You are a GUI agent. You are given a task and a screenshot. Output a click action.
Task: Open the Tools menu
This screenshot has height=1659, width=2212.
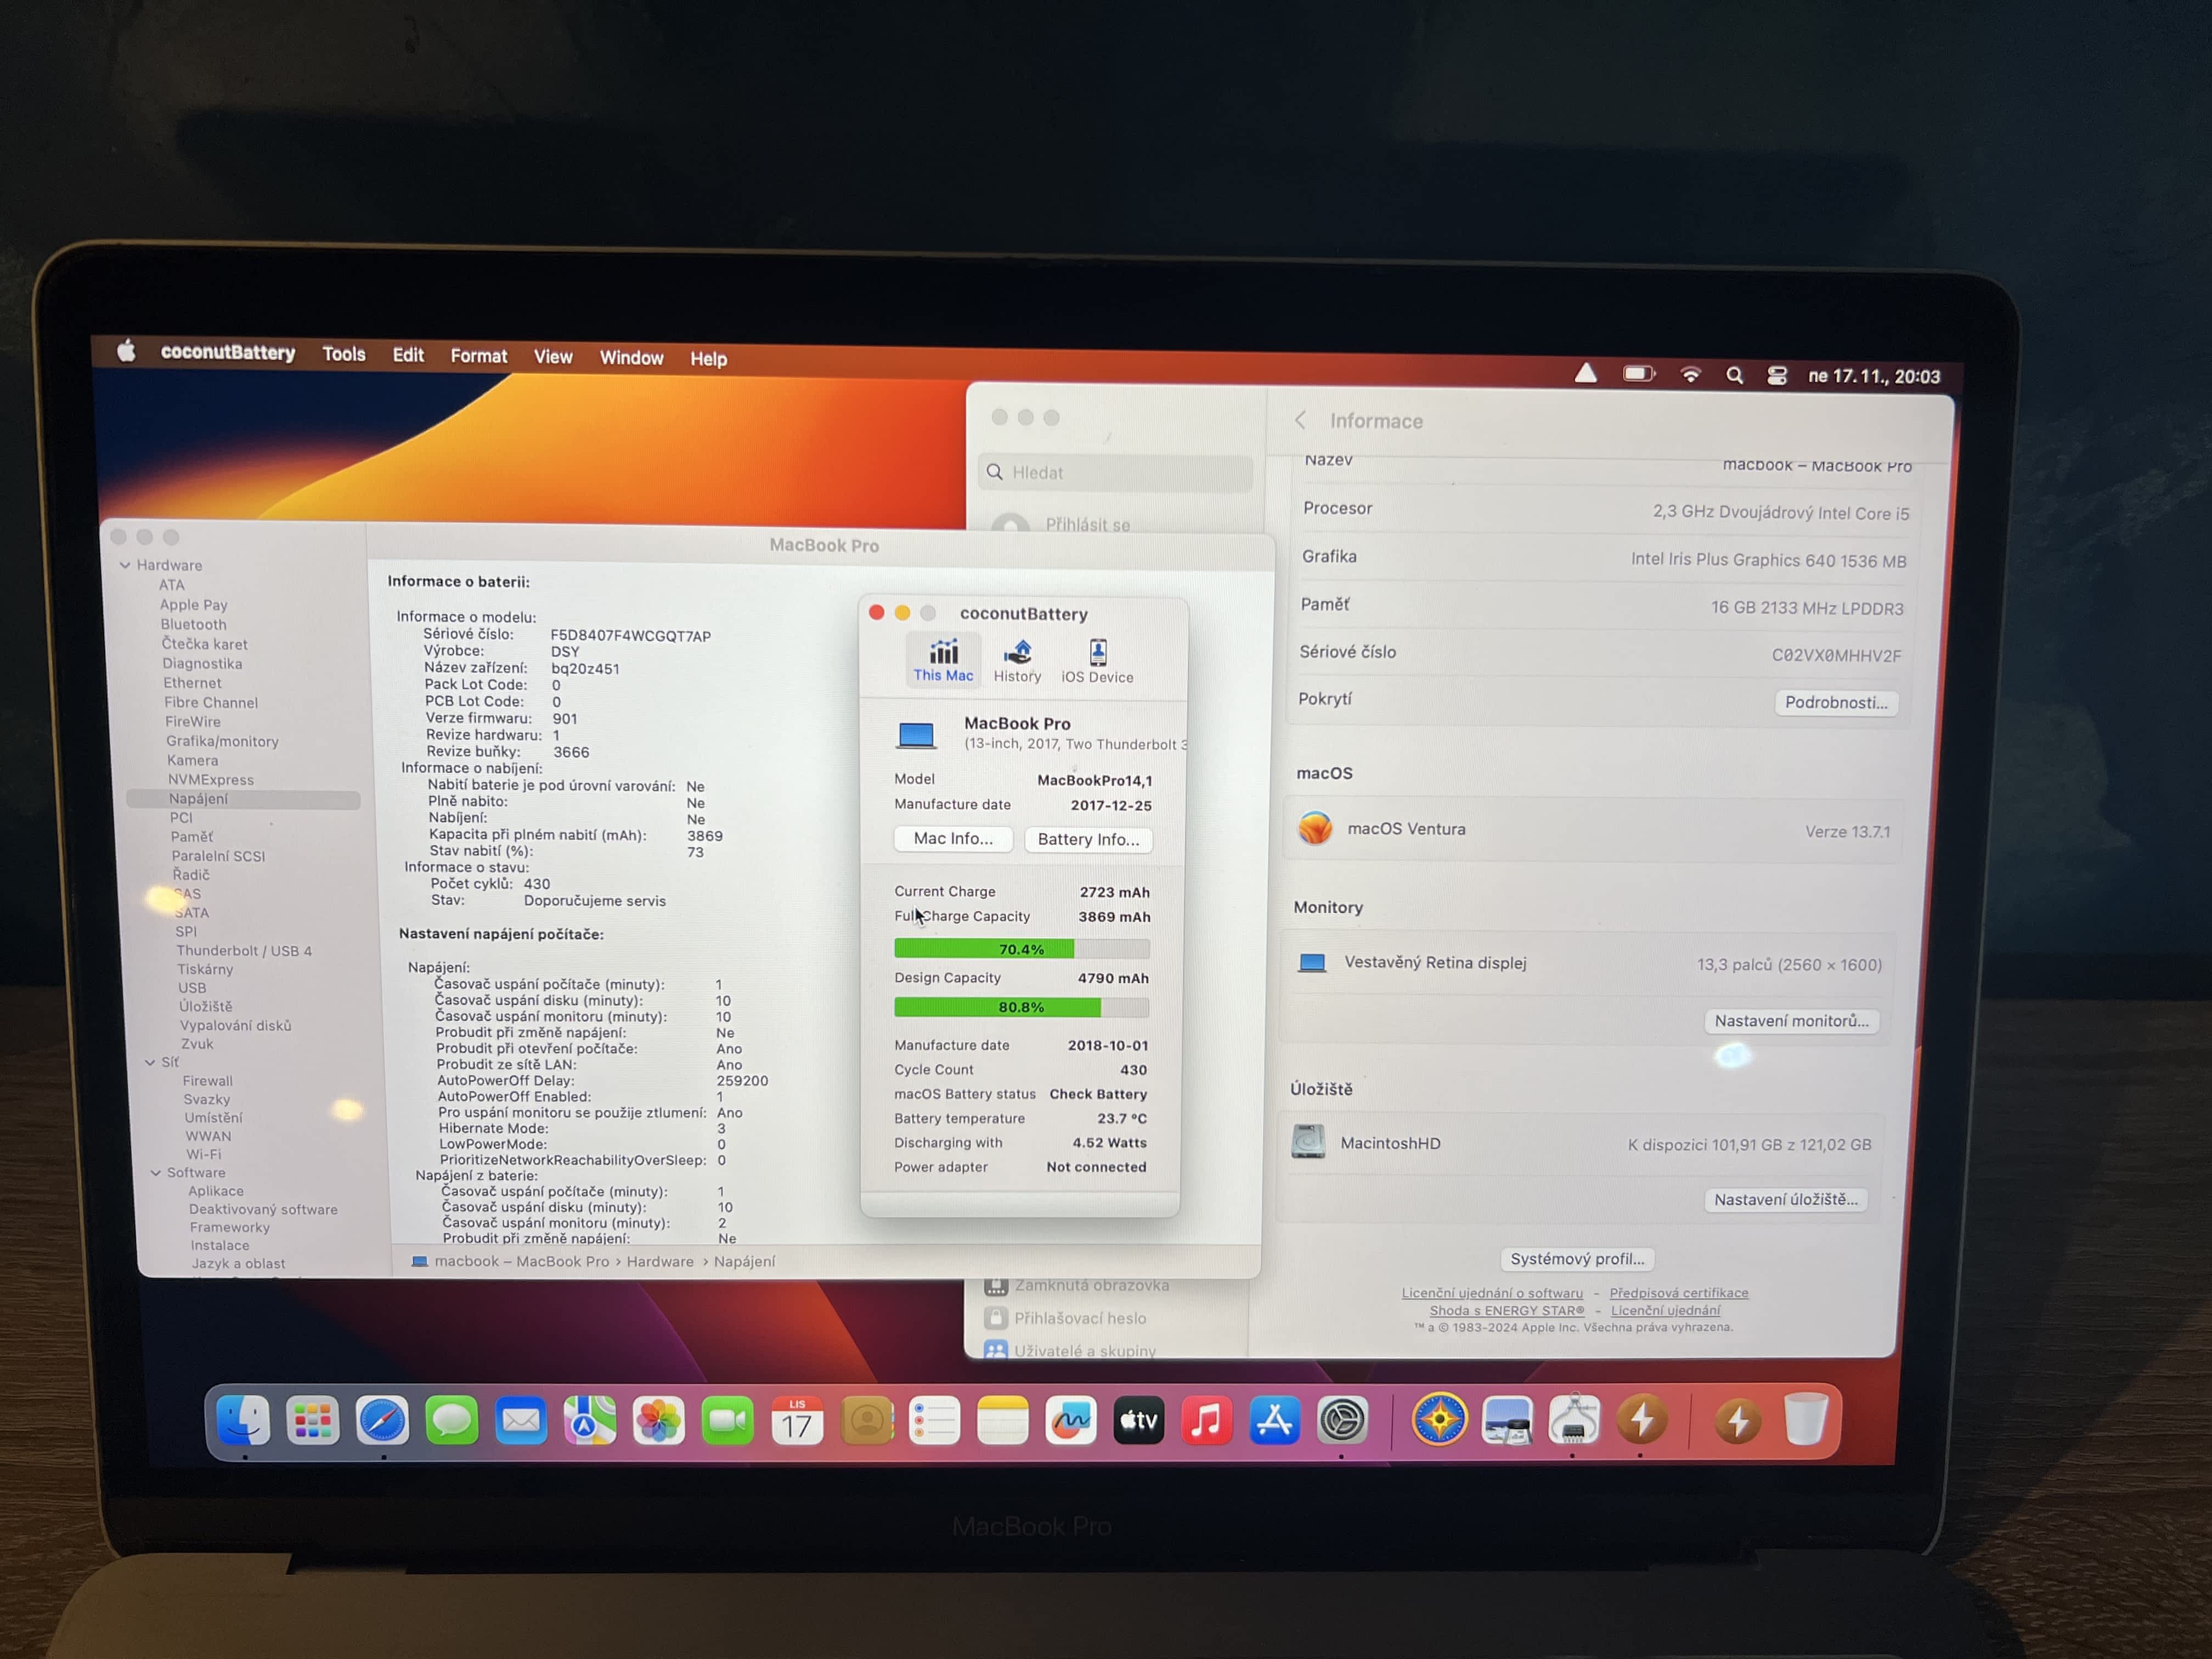coord(343,354)
